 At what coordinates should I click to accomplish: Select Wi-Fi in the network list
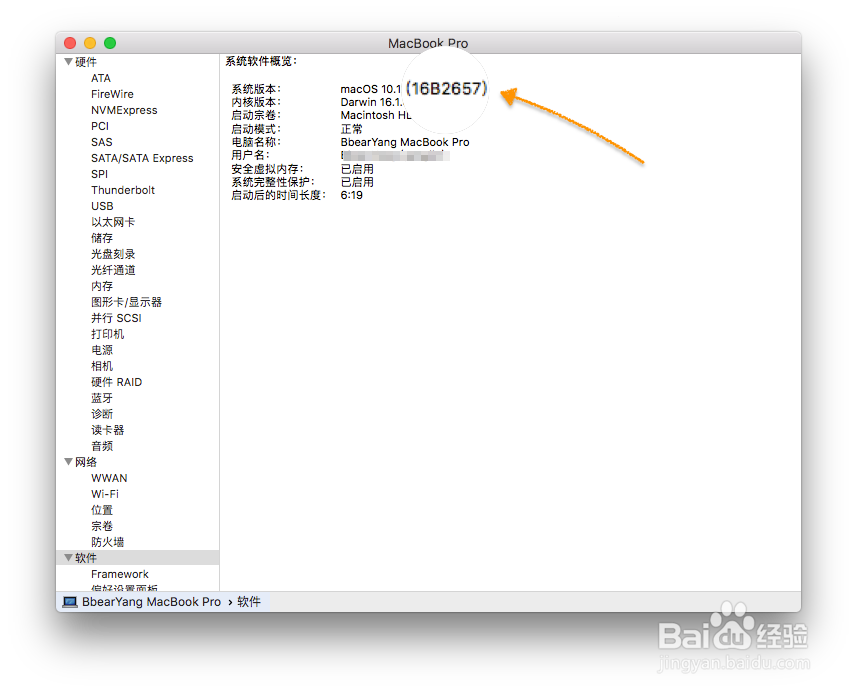coord(105,494)
